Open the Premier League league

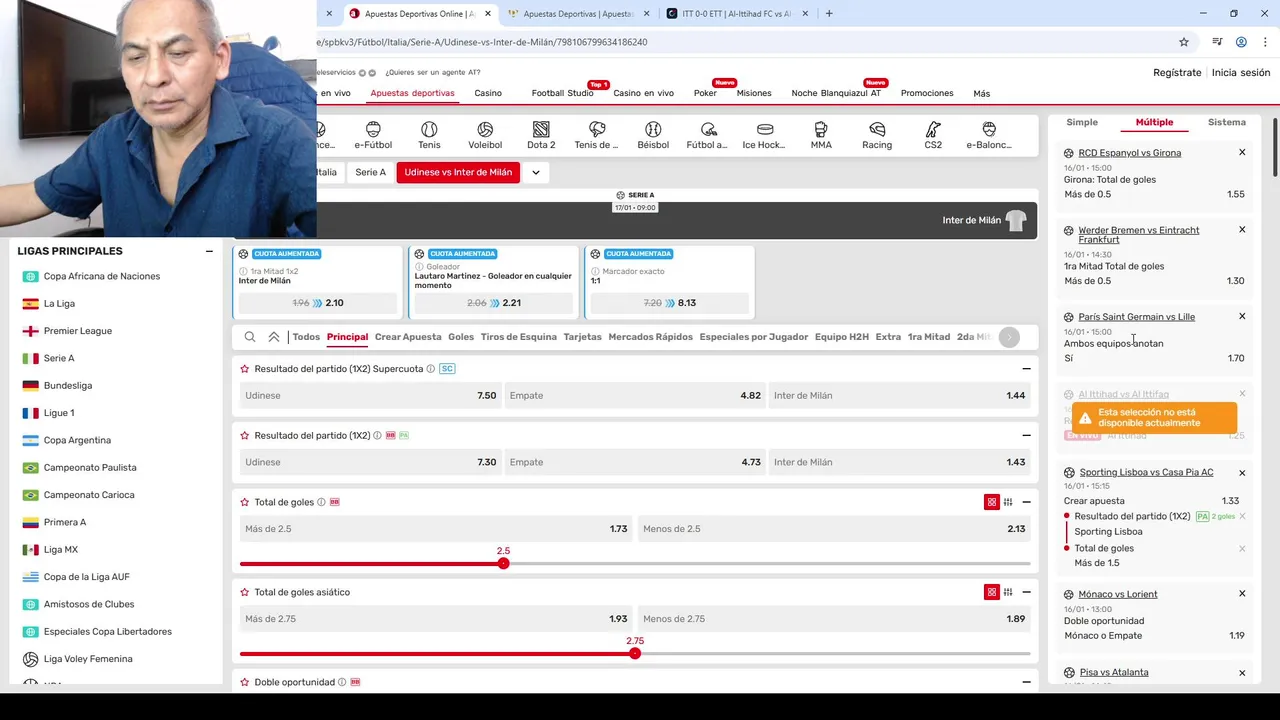pos(78,331)
